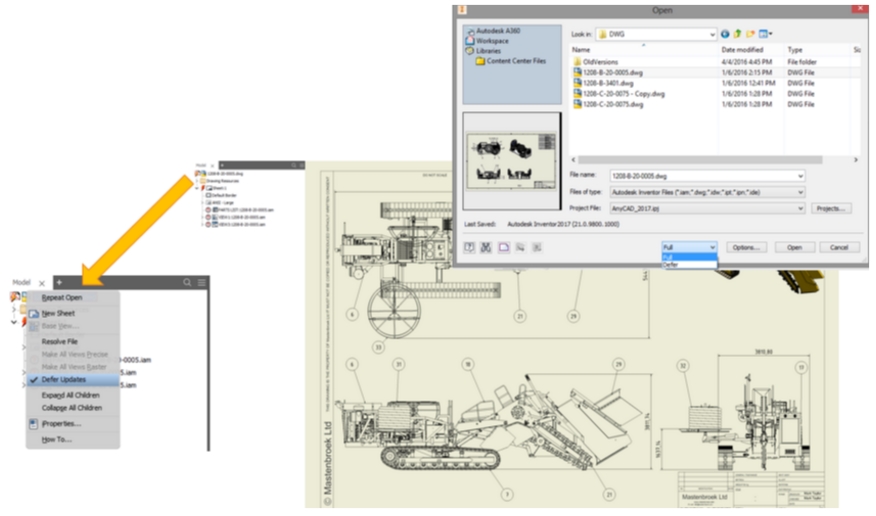
Task: Click the search magnifier icon in Model browser
Action: (187, 283)
